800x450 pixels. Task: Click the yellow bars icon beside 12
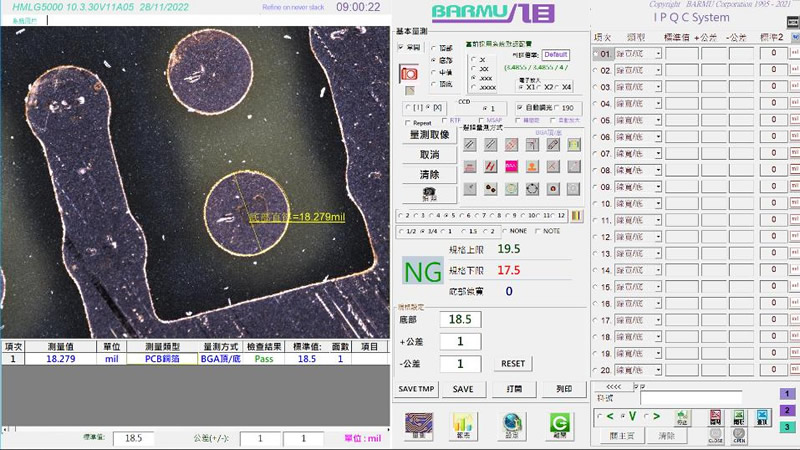(x=575, y=215)
